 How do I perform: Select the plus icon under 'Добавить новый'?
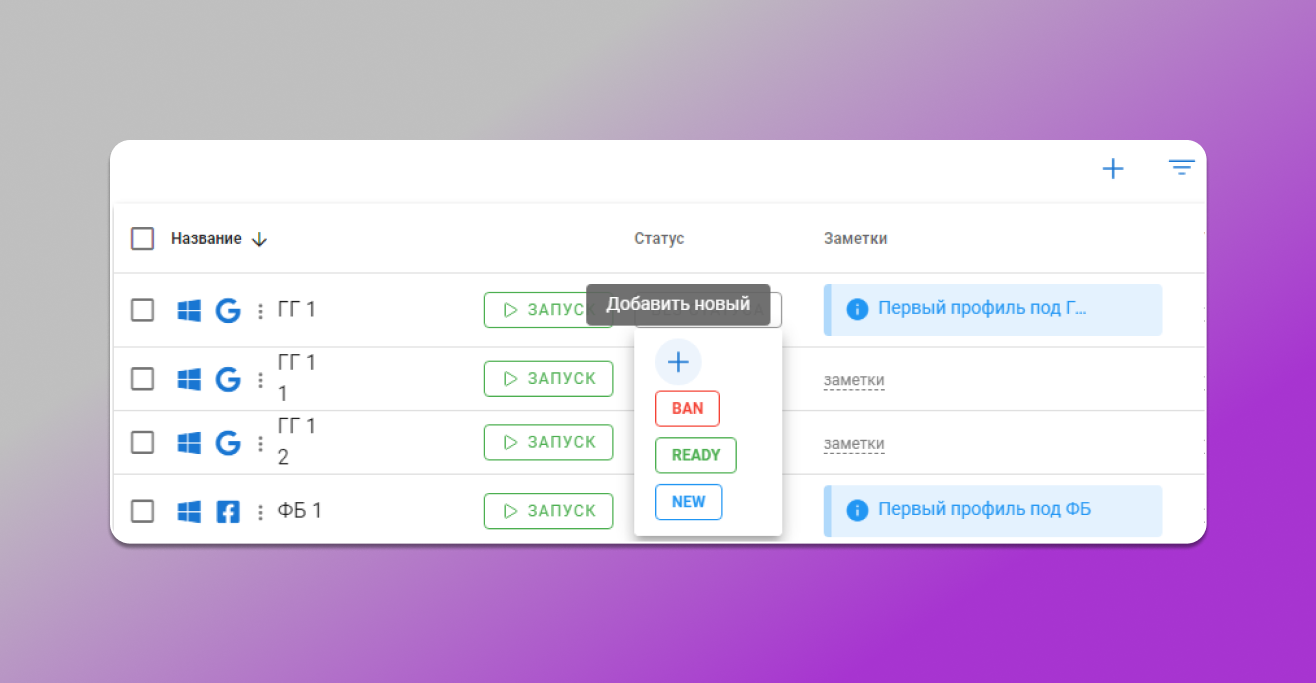(678, 361)
